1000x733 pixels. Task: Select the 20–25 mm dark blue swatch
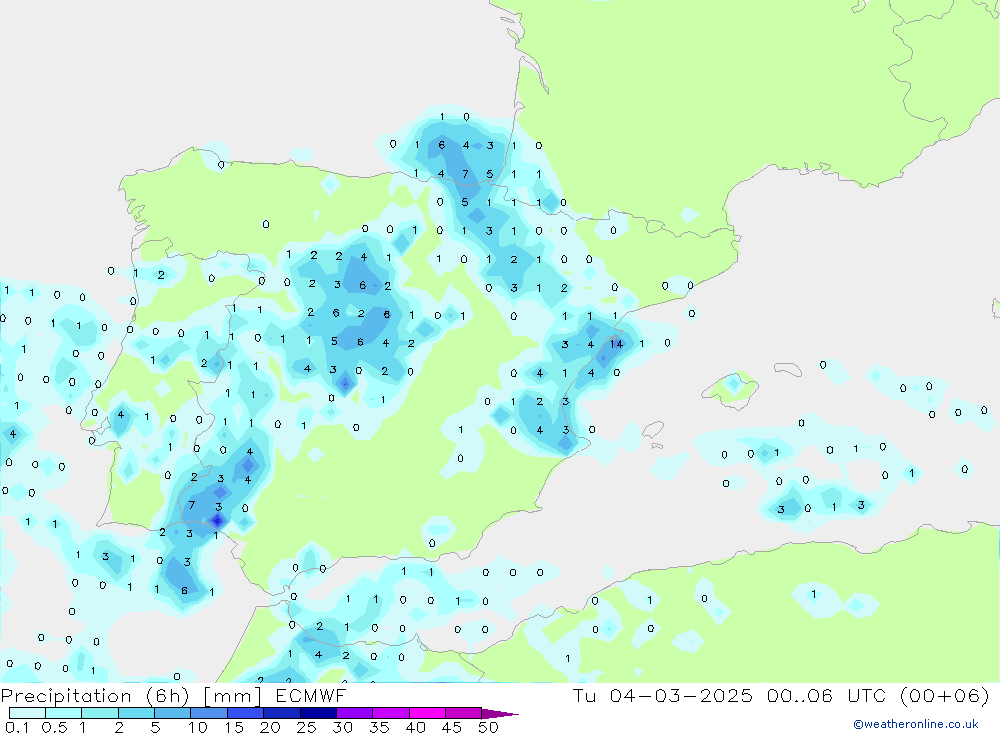(282, 713)
